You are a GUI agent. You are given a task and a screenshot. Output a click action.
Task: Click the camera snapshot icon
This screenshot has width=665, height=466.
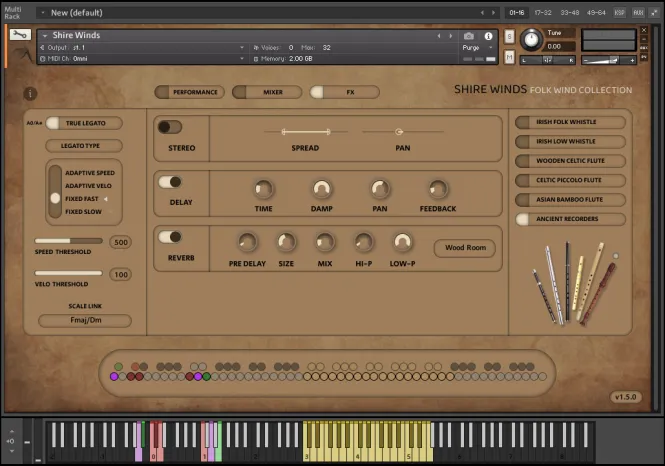(x=469, y=36)
